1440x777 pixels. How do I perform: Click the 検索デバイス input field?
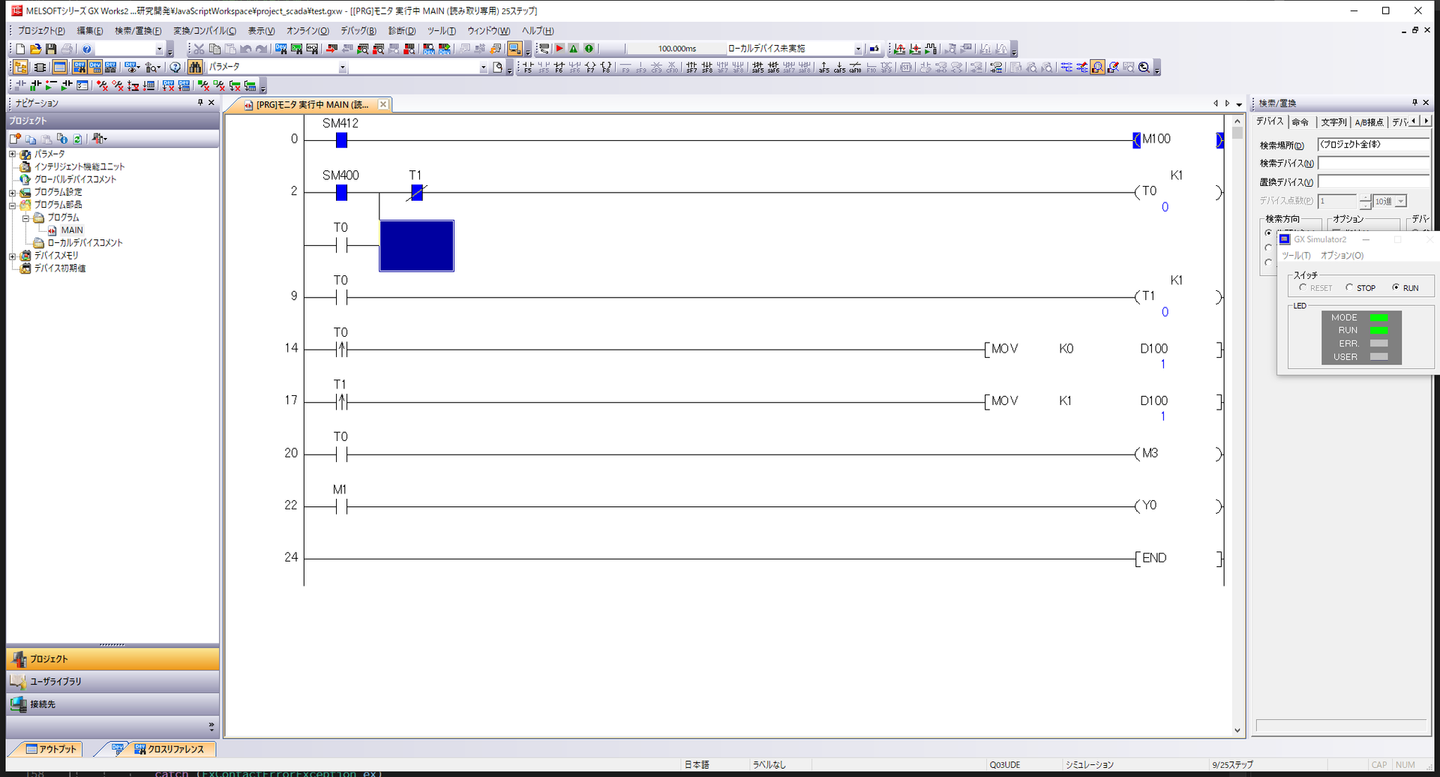(x=1374, y=163)
